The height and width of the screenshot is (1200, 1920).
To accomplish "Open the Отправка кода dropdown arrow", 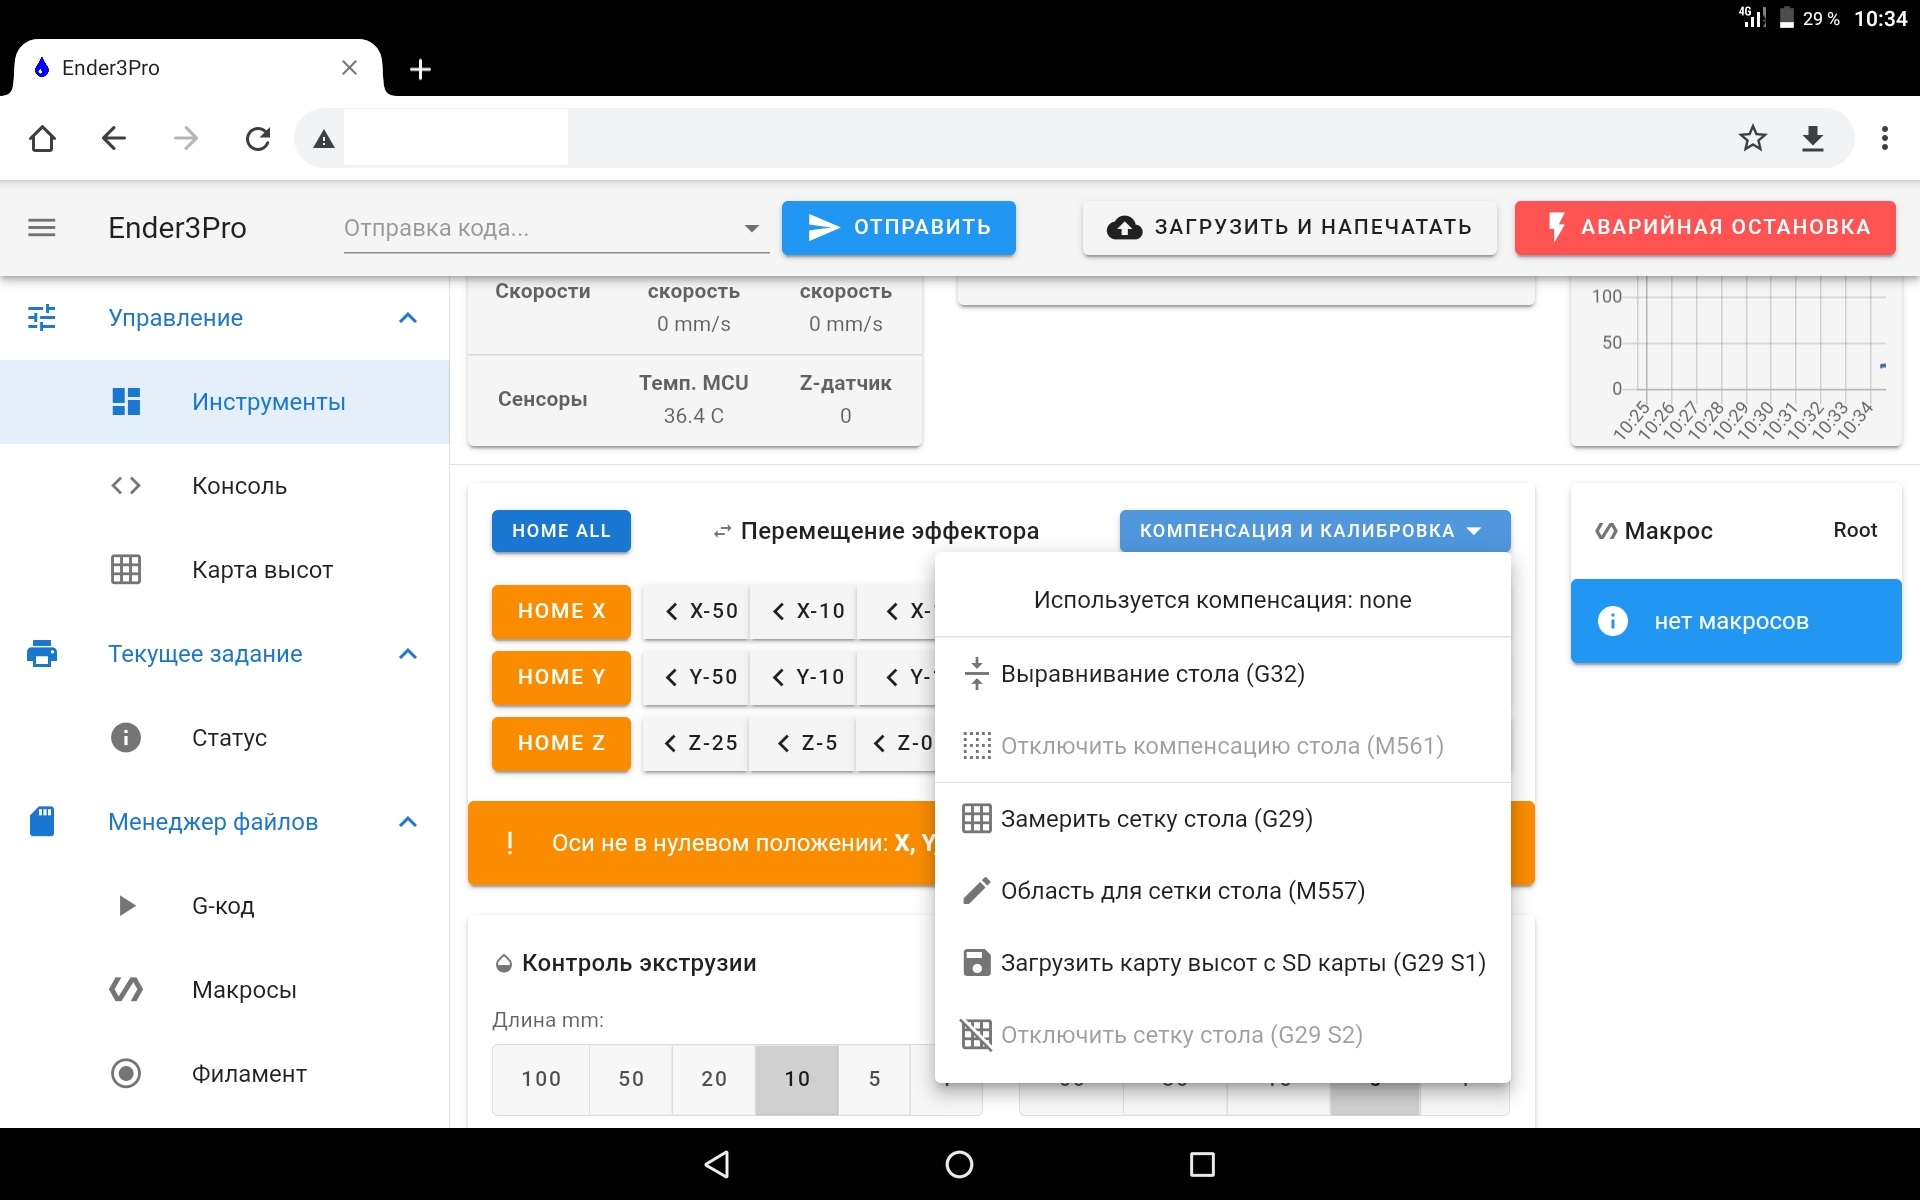I will coord(751,228).
